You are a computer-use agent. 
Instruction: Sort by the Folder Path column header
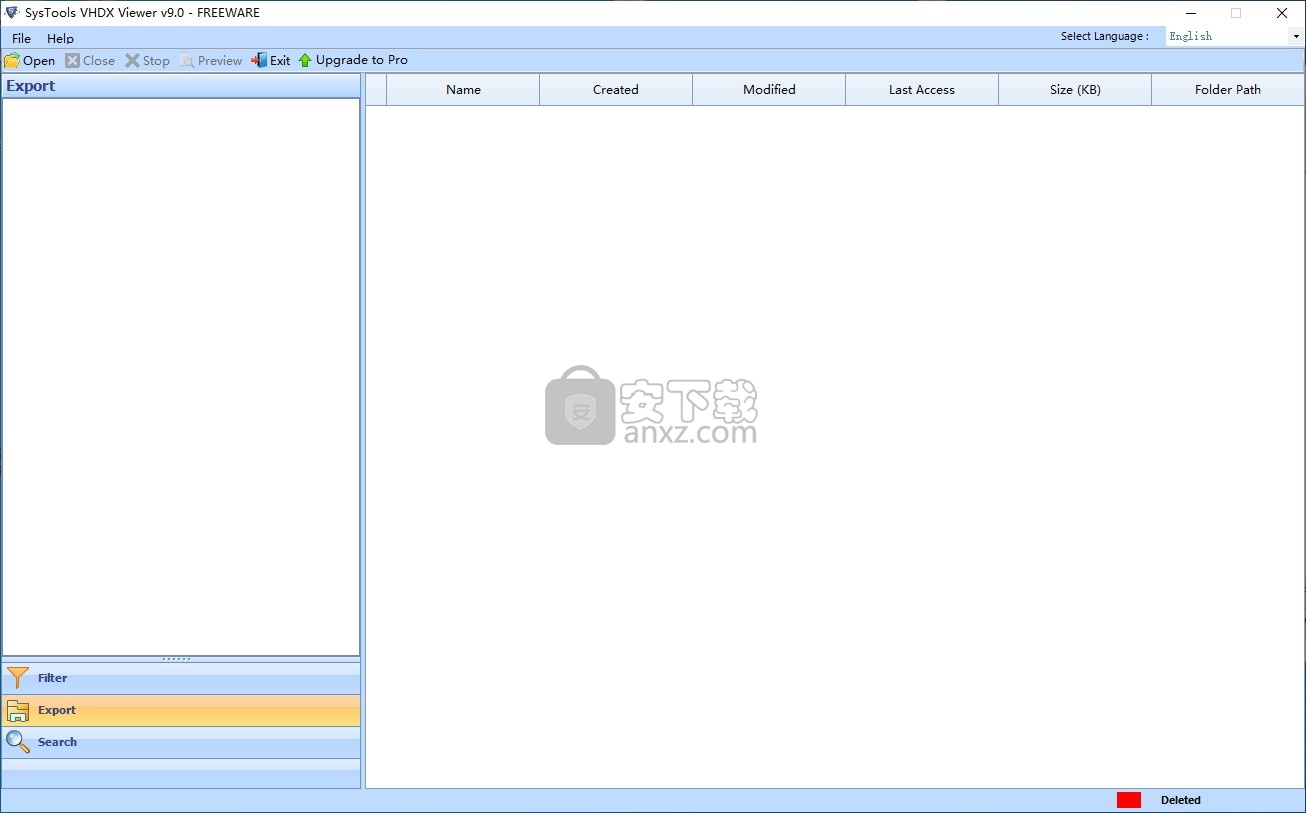pos(1228,89)
